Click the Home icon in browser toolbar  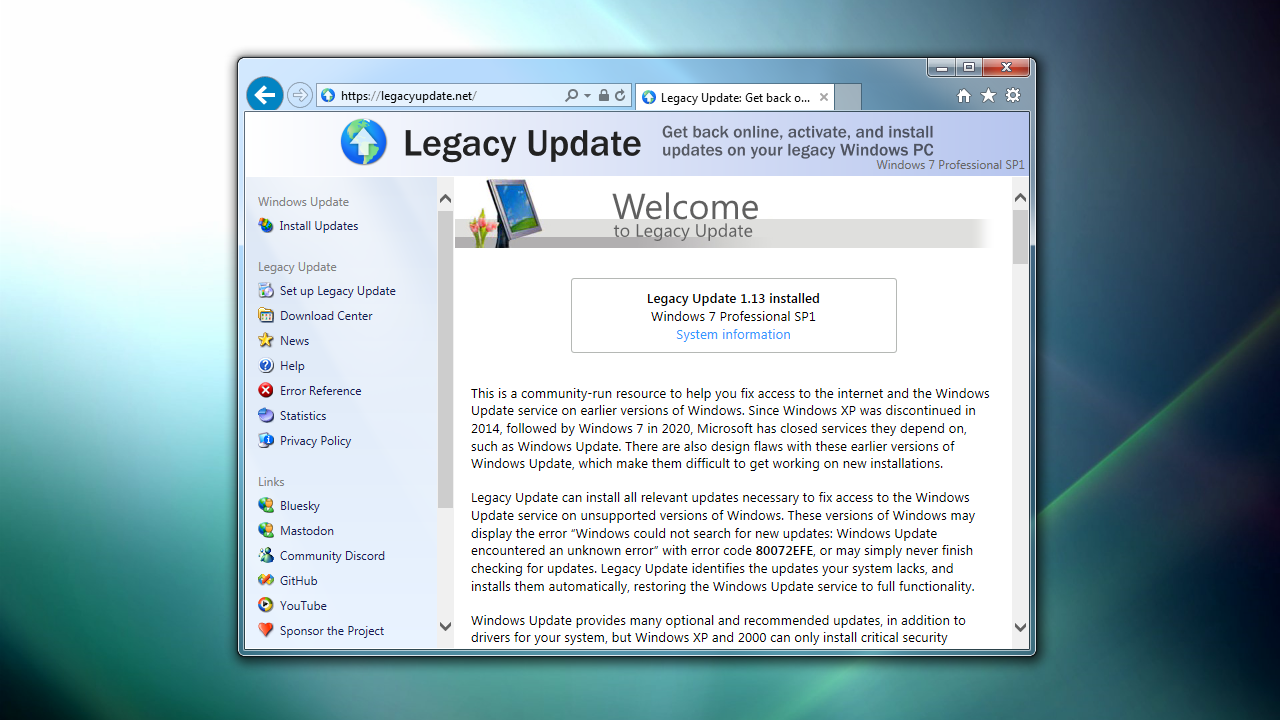(x=963, y=96)
